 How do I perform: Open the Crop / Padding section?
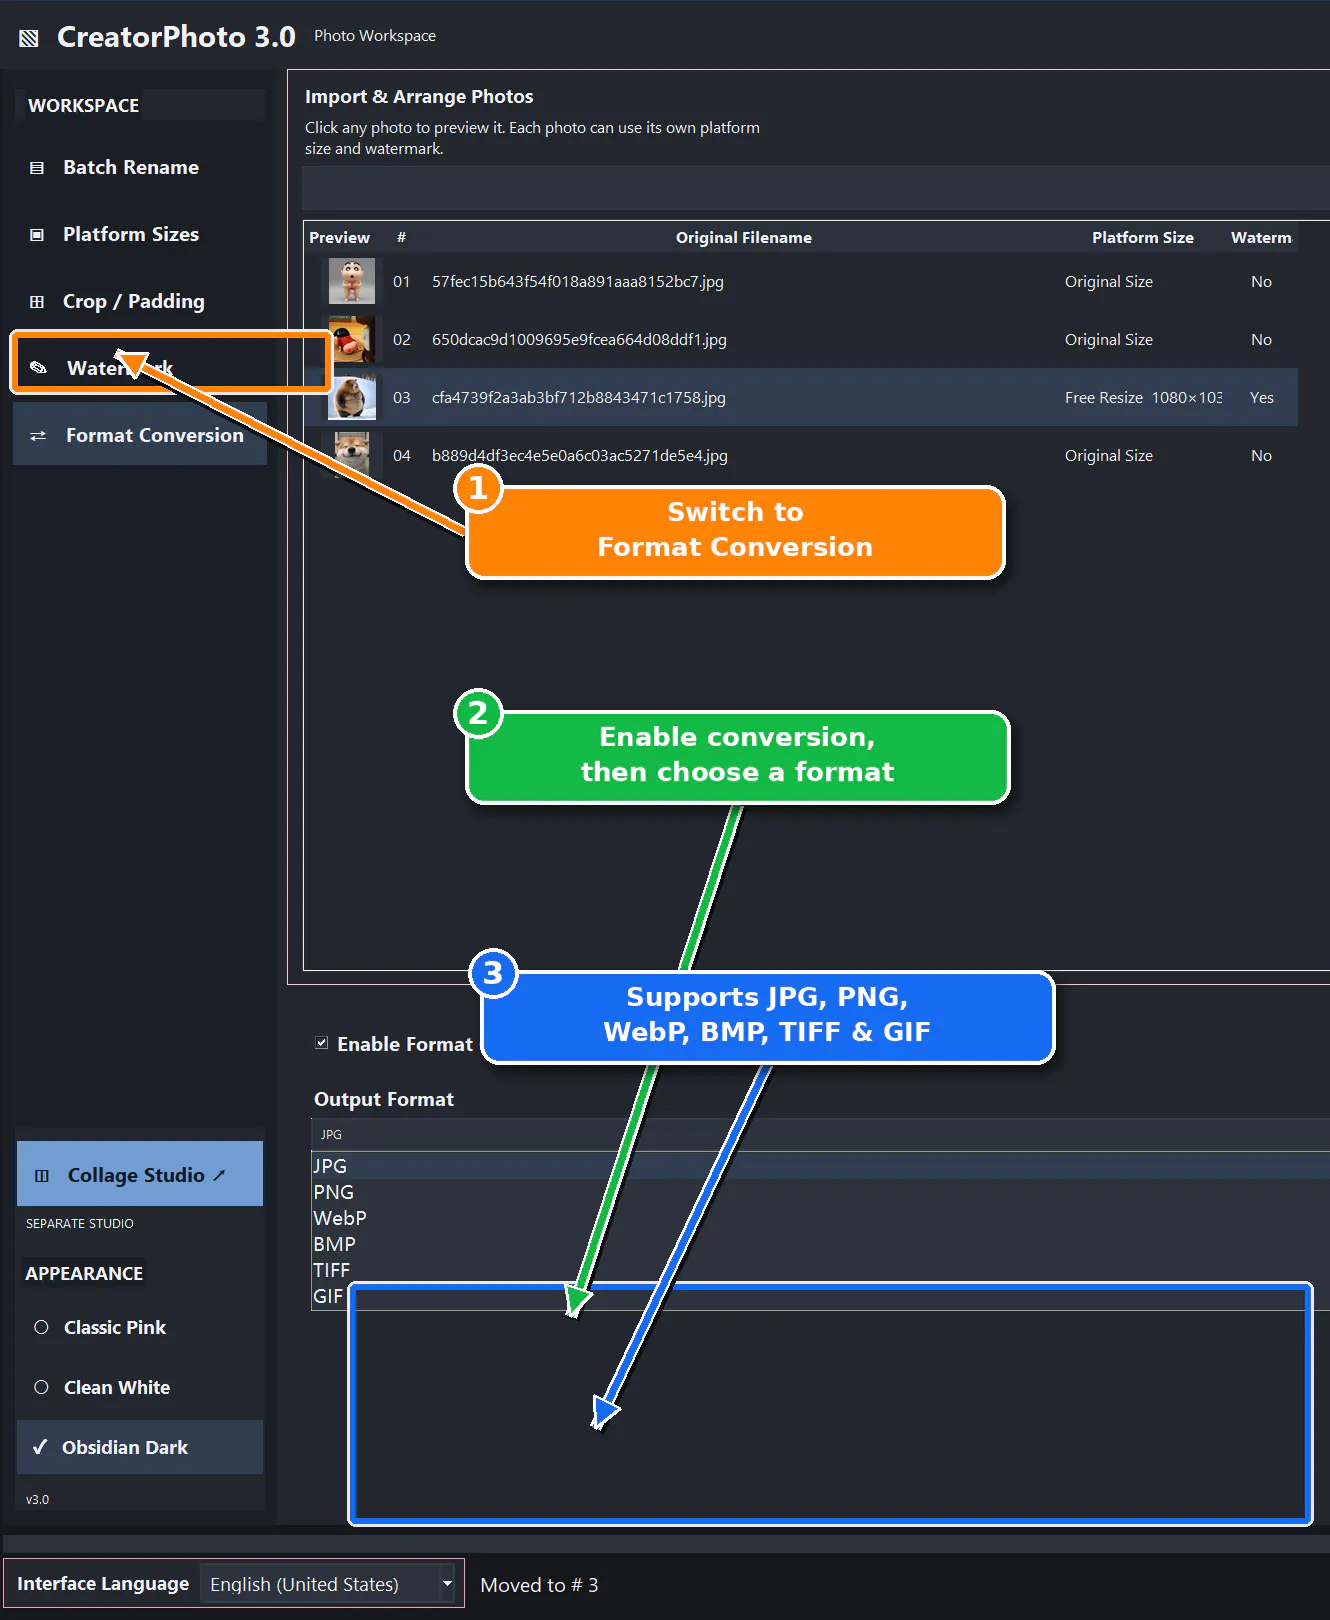[140, 301]
